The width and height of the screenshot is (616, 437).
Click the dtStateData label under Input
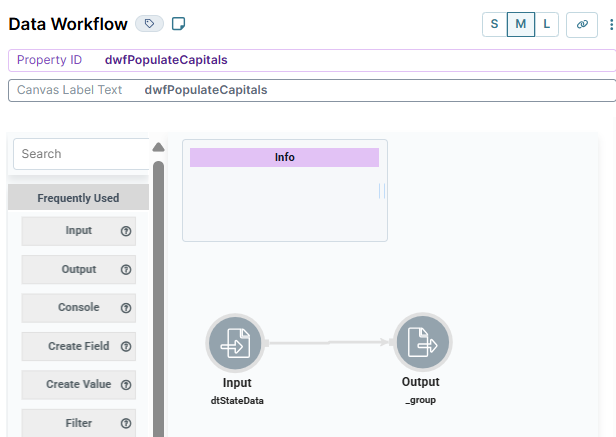tap(237, 401)
